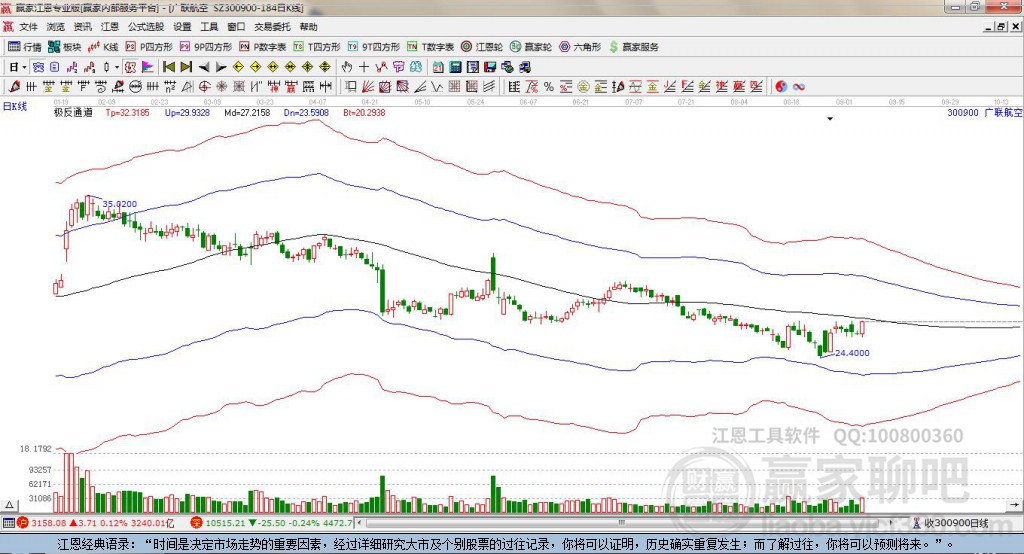
Task: Open the calendar 21 icon
Action: pos(438,67)
